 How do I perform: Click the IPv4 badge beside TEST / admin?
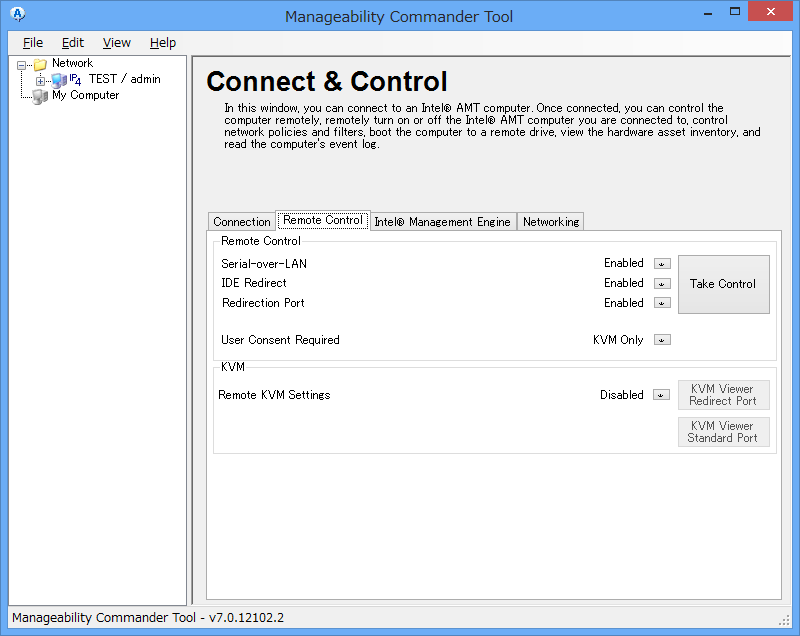coord(75,79)
